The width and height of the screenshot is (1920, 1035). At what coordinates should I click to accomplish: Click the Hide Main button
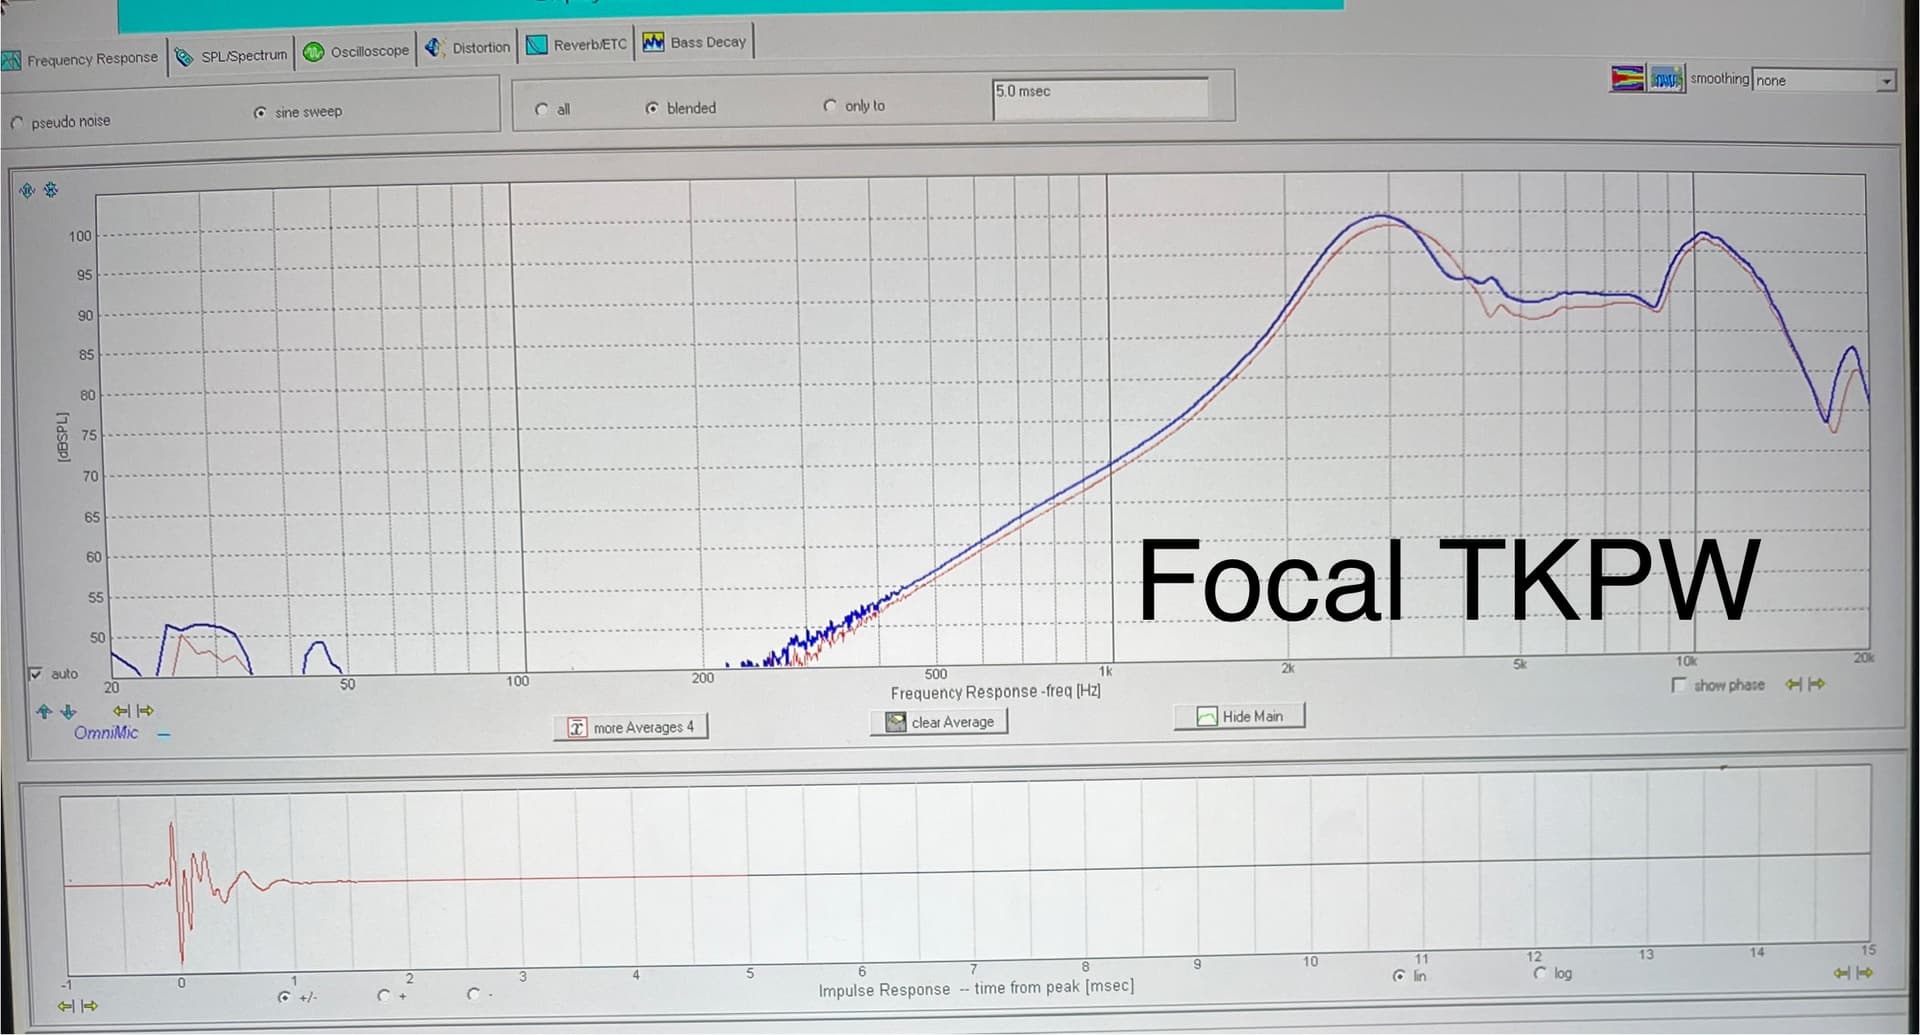coord(1240,716)
